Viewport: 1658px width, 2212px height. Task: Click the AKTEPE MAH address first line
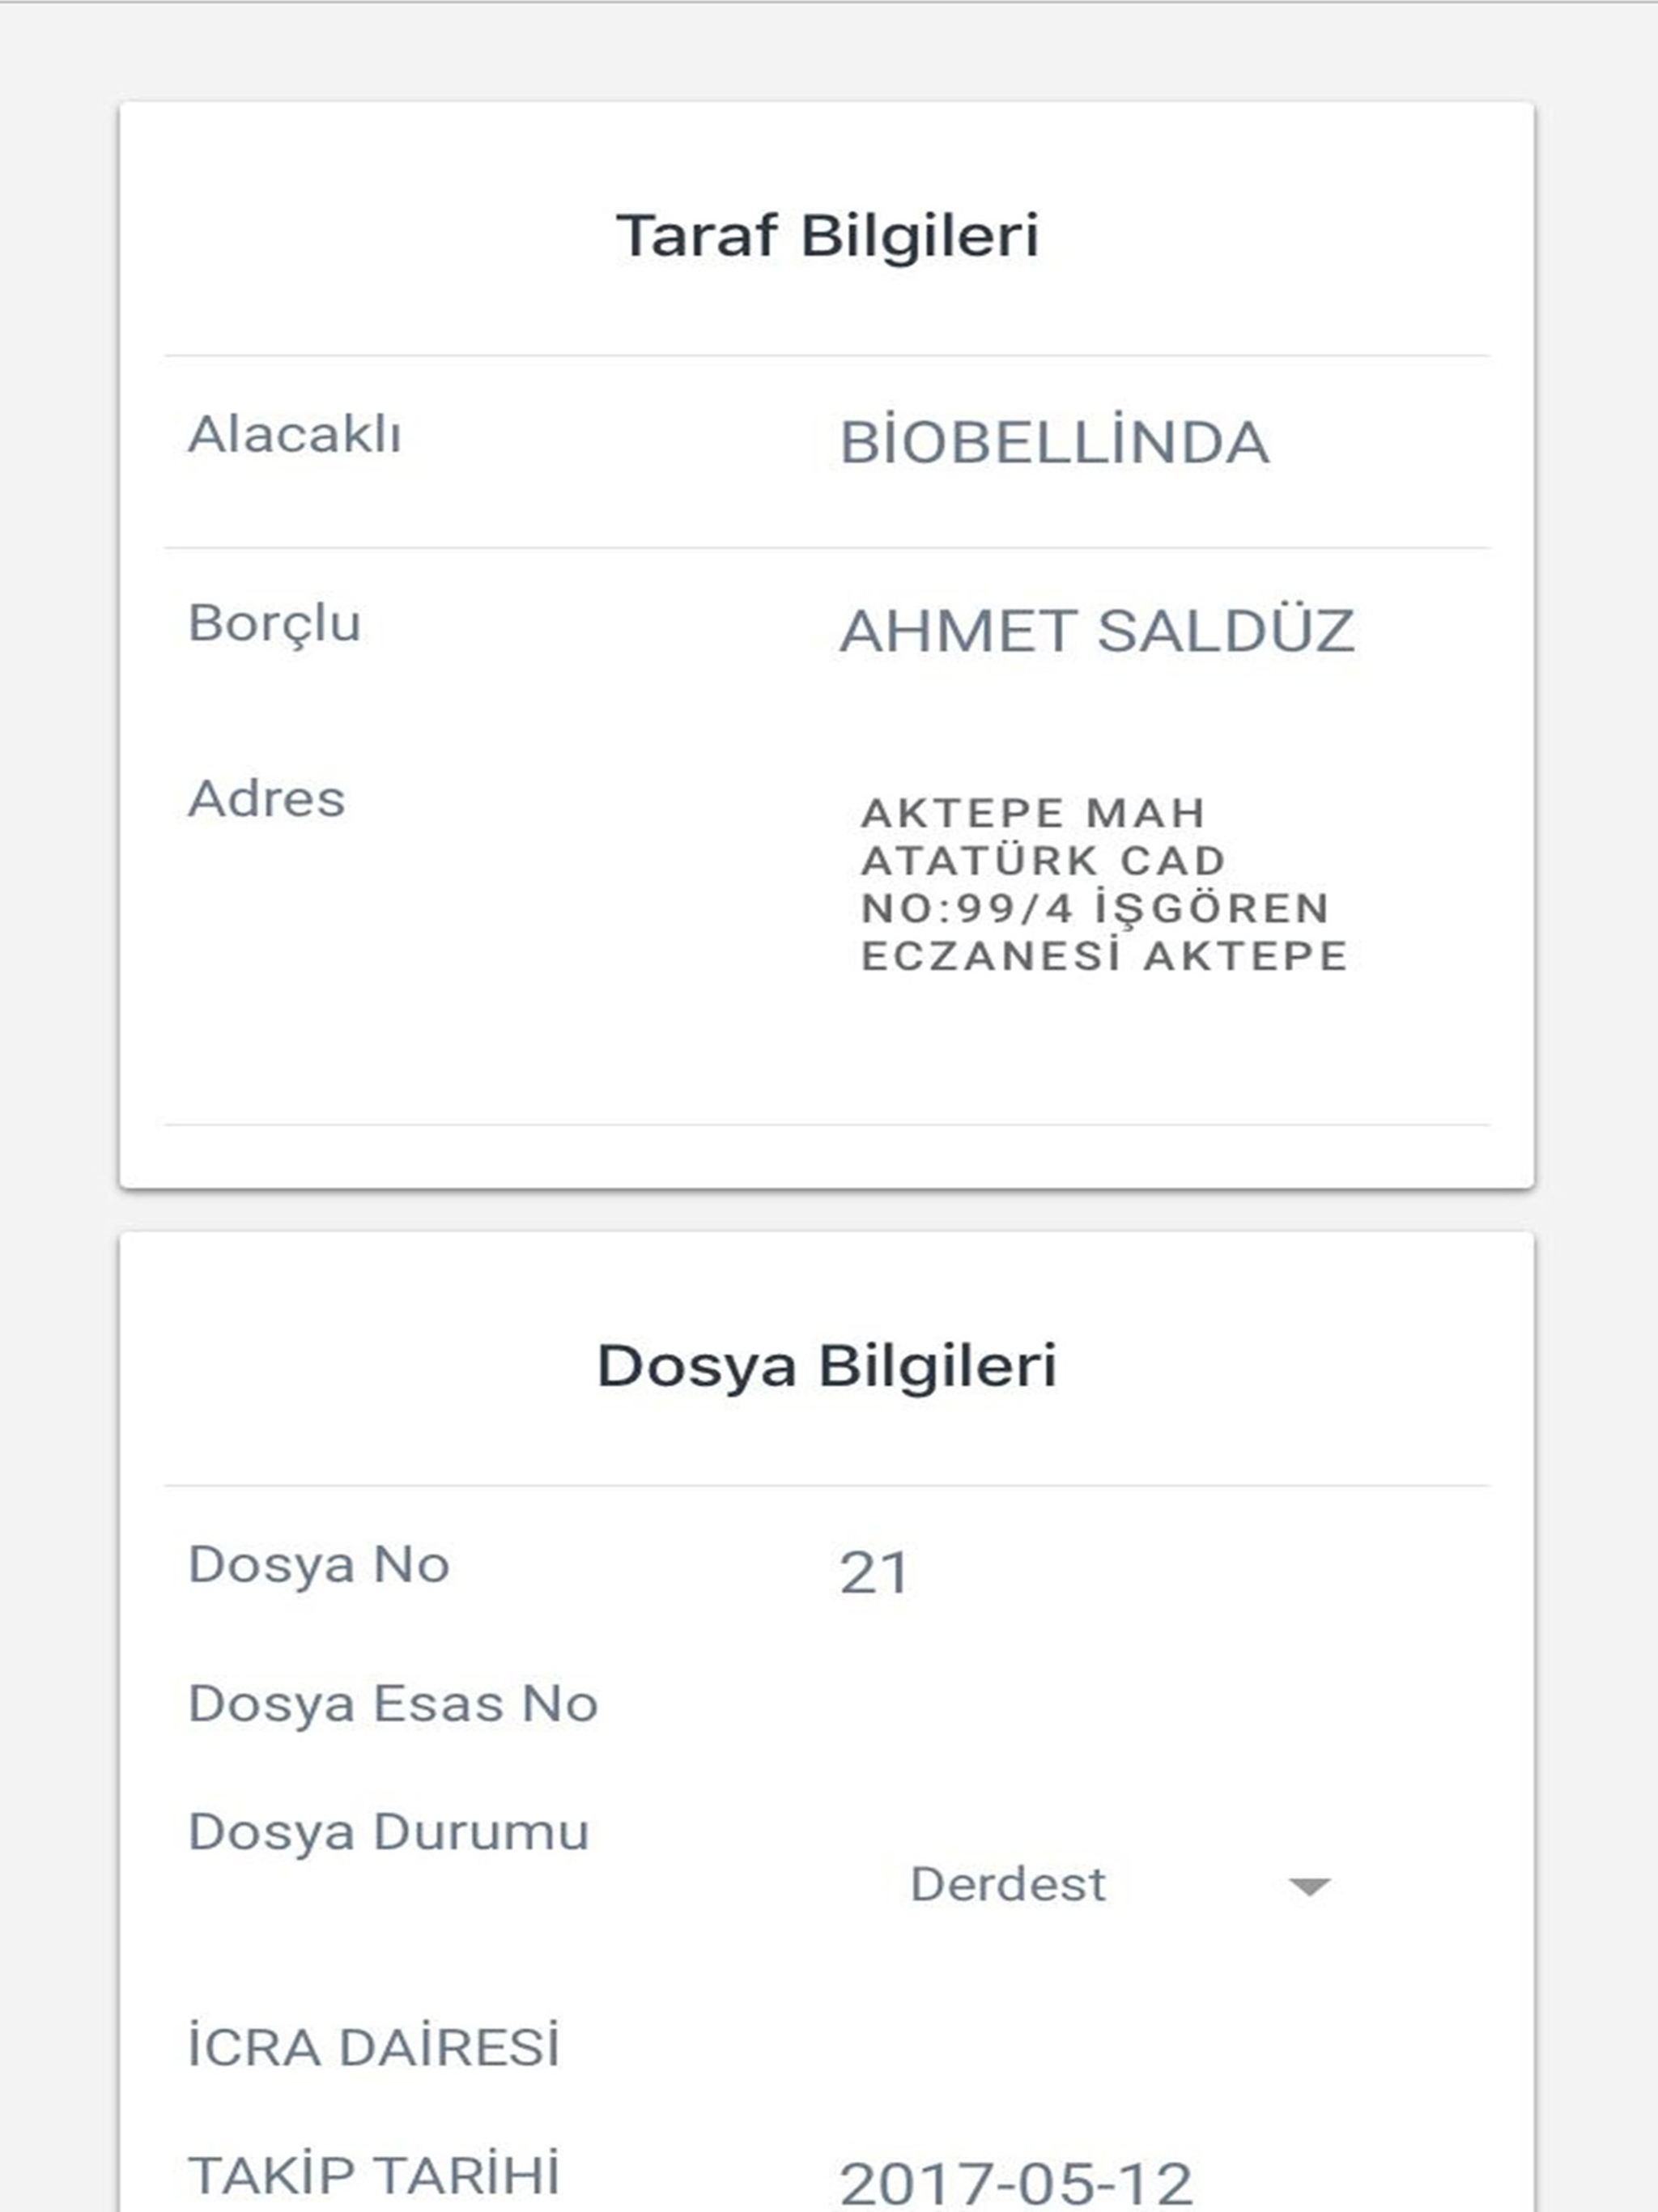(x=1033, y=813)
